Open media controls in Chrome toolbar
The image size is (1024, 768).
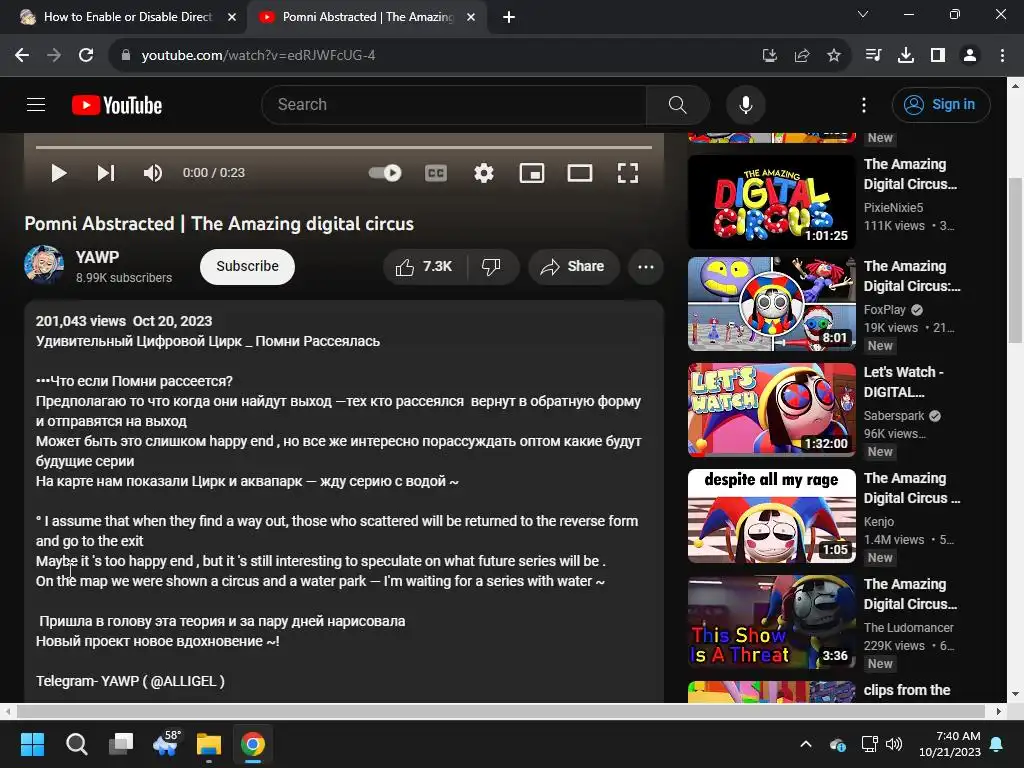pyautogui.click(x=873, y=56)
